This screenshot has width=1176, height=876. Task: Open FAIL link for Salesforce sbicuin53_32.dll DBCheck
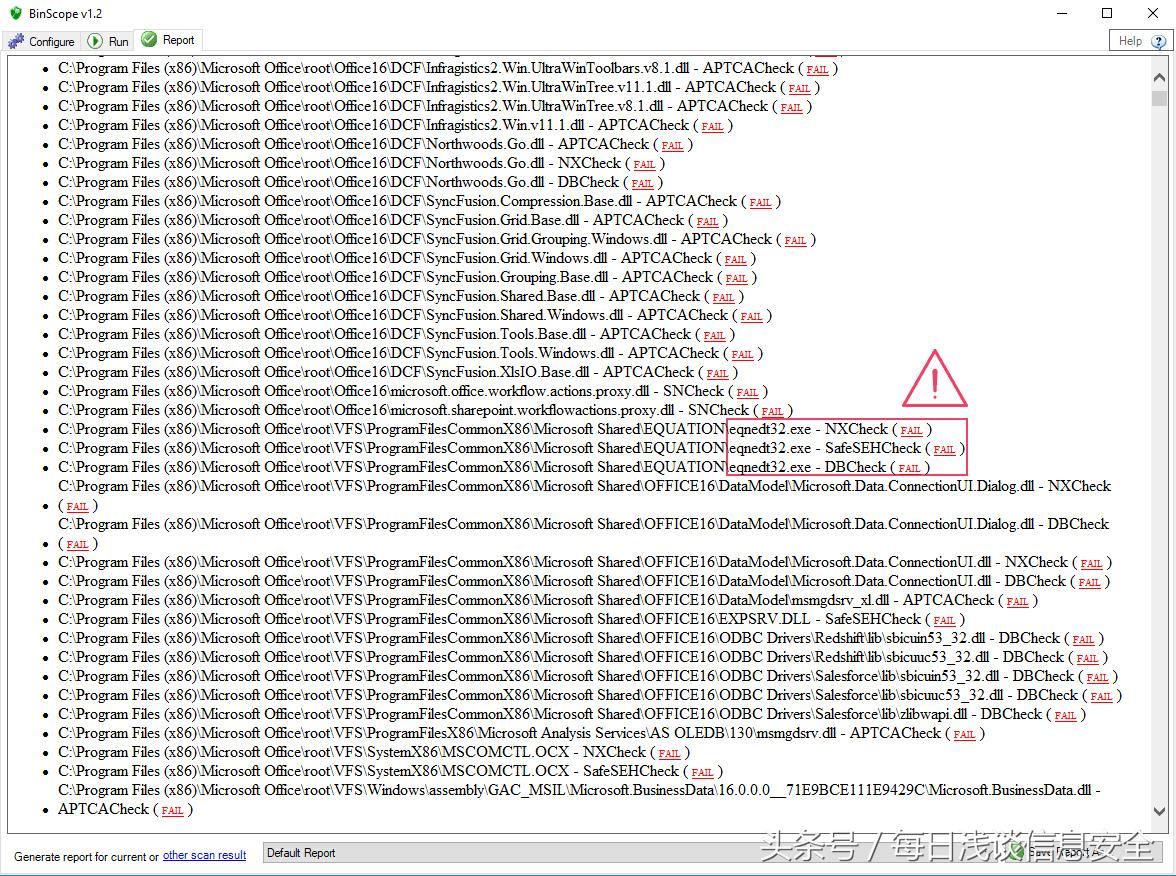point(1097,677)
